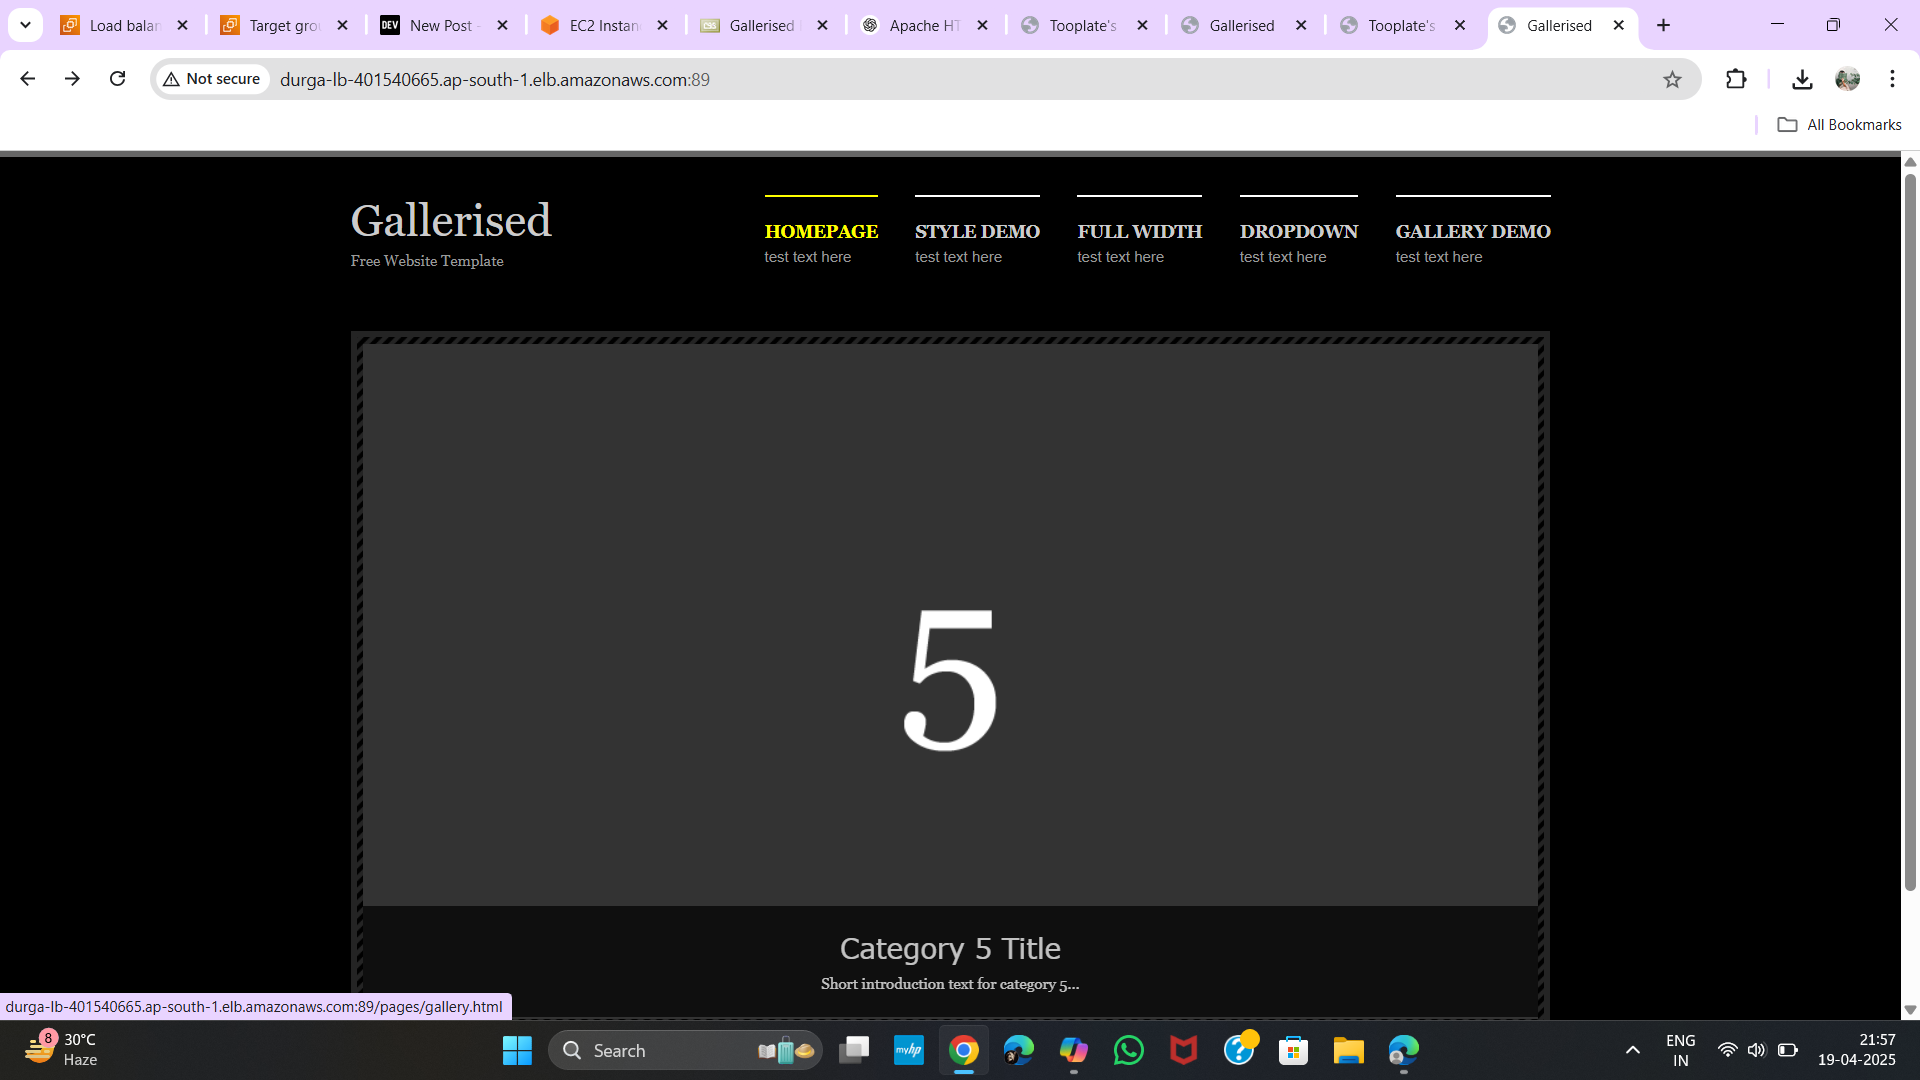The width and height of the screenshot is (1920, 1080).
Task: Click the Free Website Template tagline
Action: [427, 261]
